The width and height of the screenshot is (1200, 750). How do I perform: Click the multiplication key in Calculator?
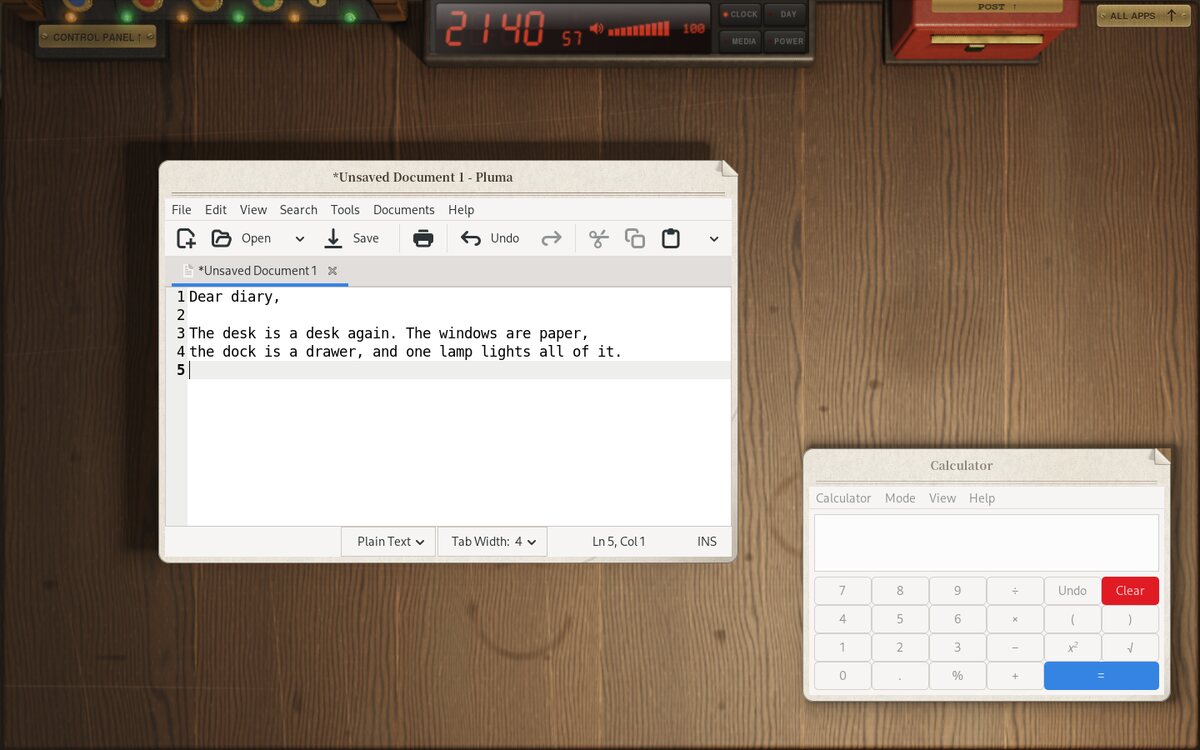[1015, 619]
